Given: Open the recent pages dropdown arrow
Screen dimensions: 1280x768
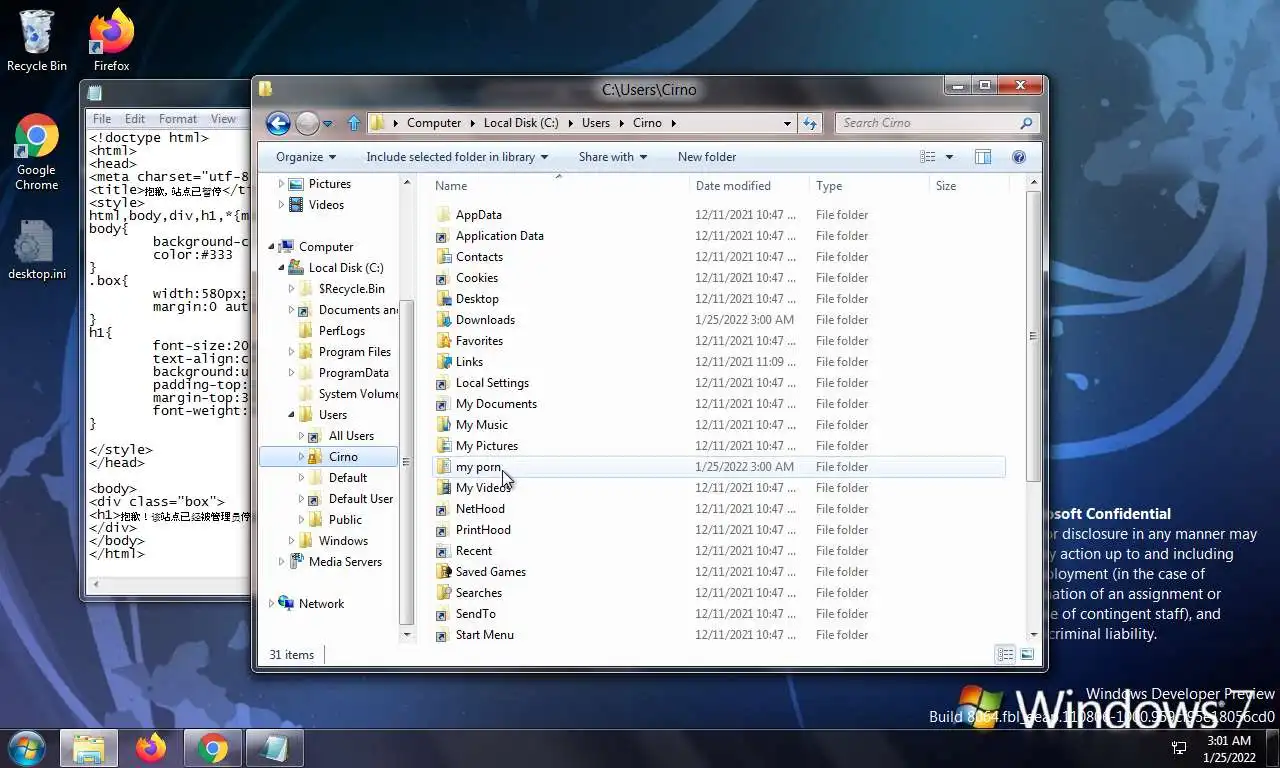Looking at the screenshot, I should [x=328, y=124].
